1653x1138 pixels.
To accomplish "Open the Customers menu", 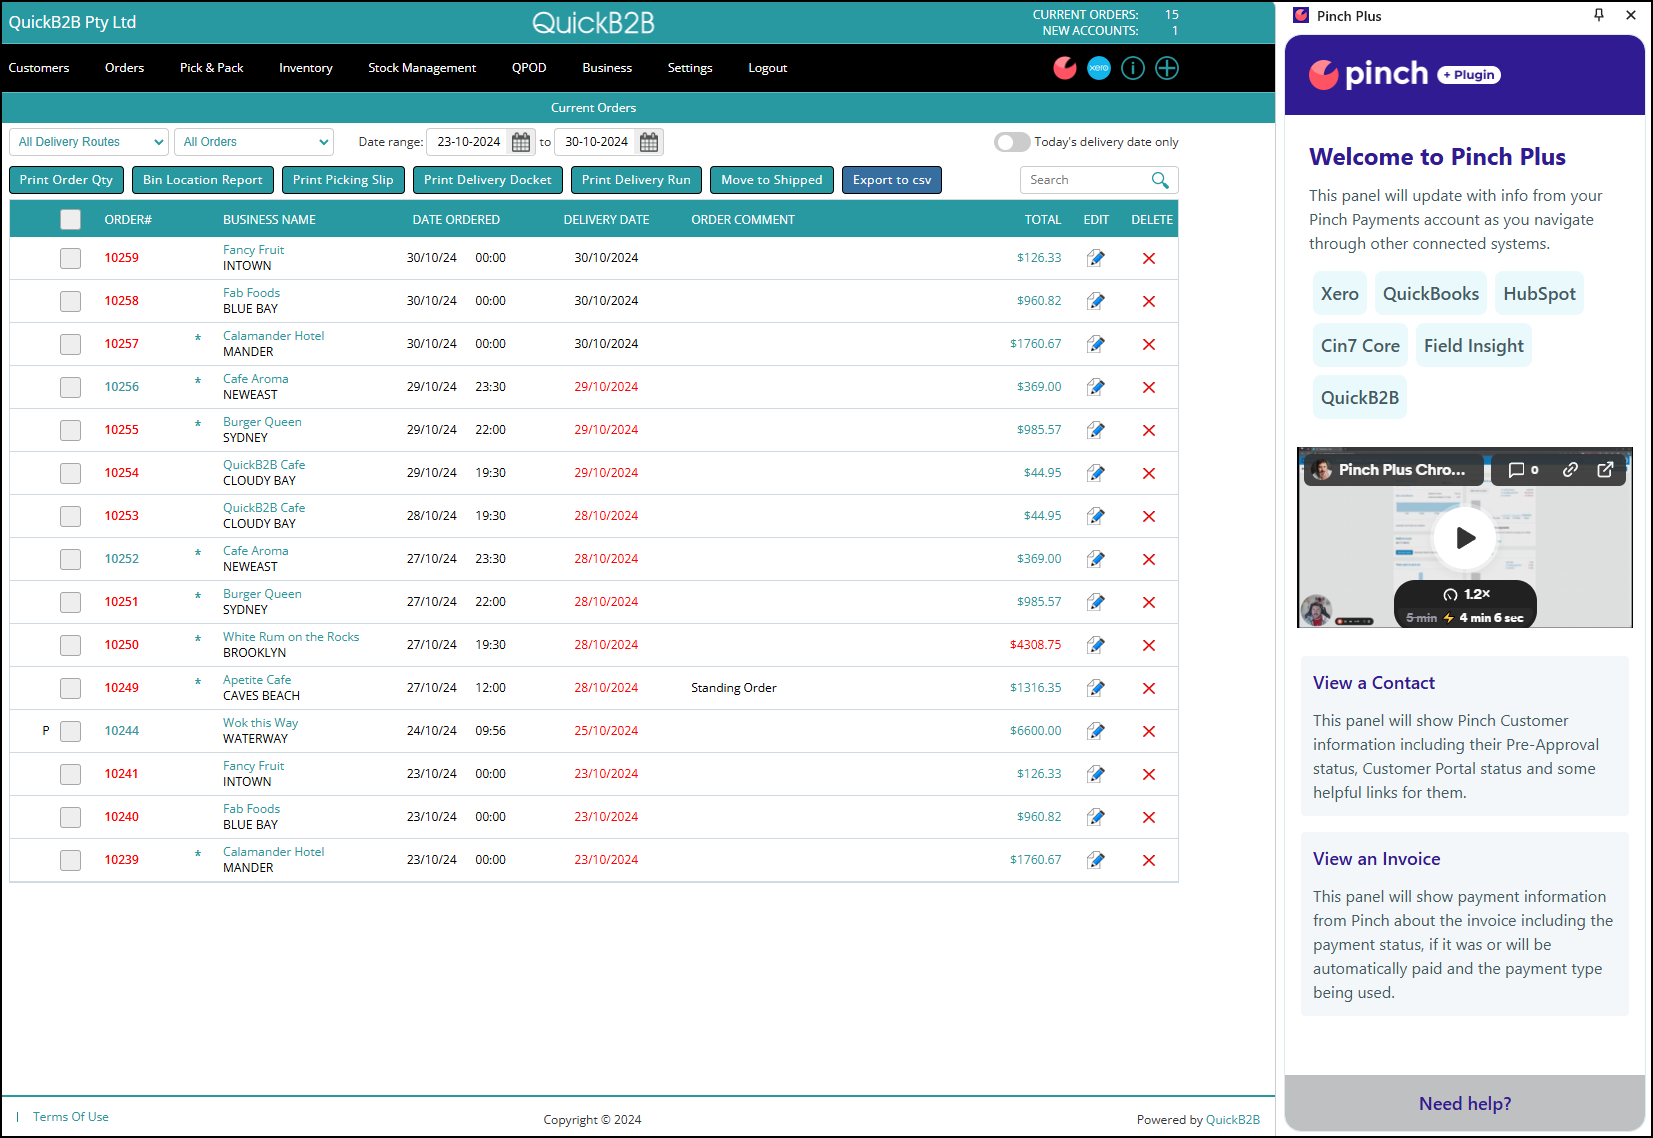I will coord(39,68).
